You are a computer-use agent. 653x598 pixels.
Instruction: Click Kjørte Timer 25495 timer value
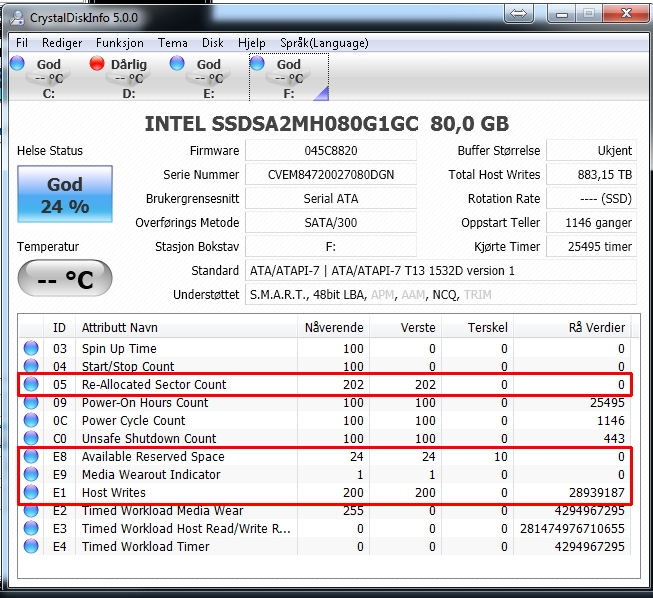tap(591, 247)
